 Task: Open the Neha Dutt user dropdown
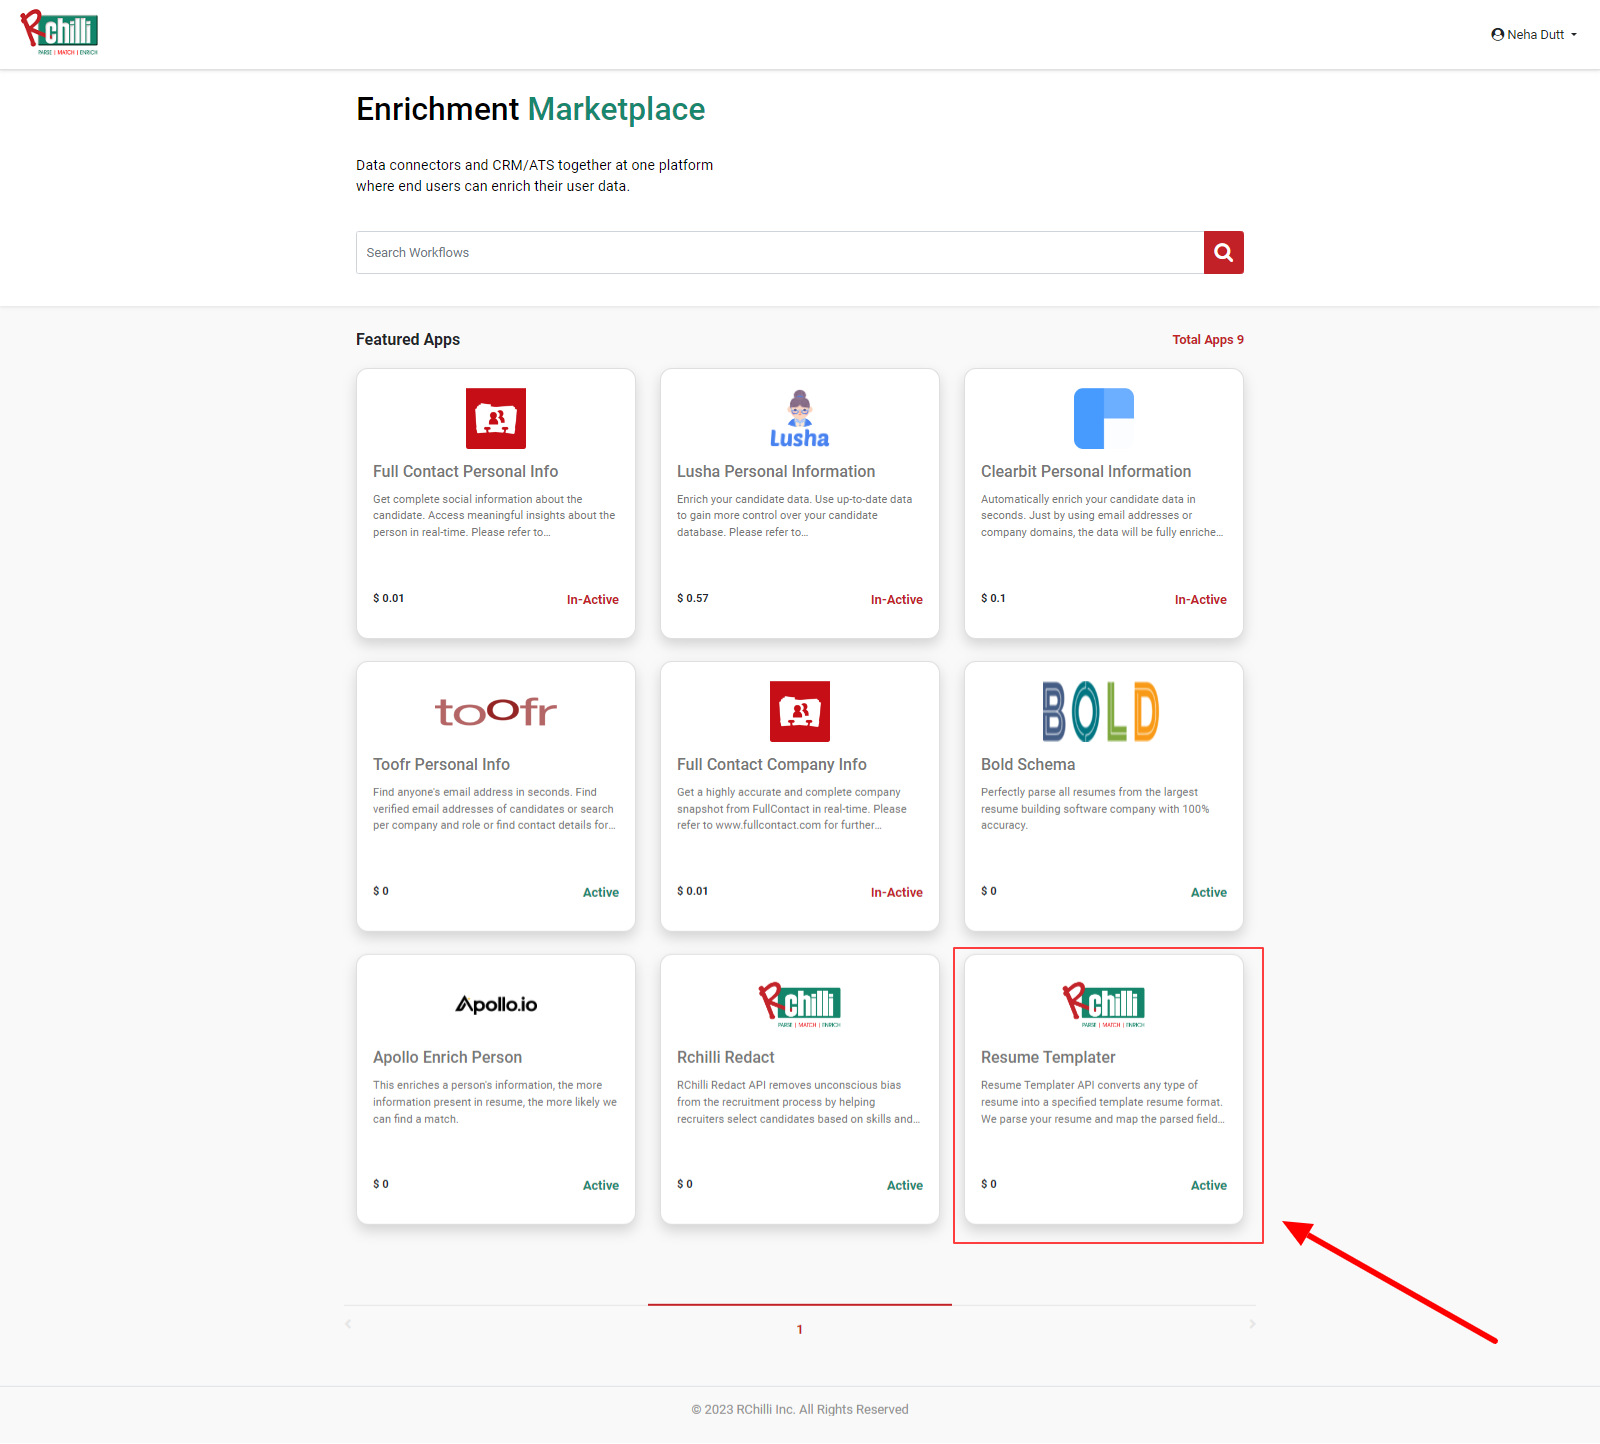click(x=1533, y=34)
